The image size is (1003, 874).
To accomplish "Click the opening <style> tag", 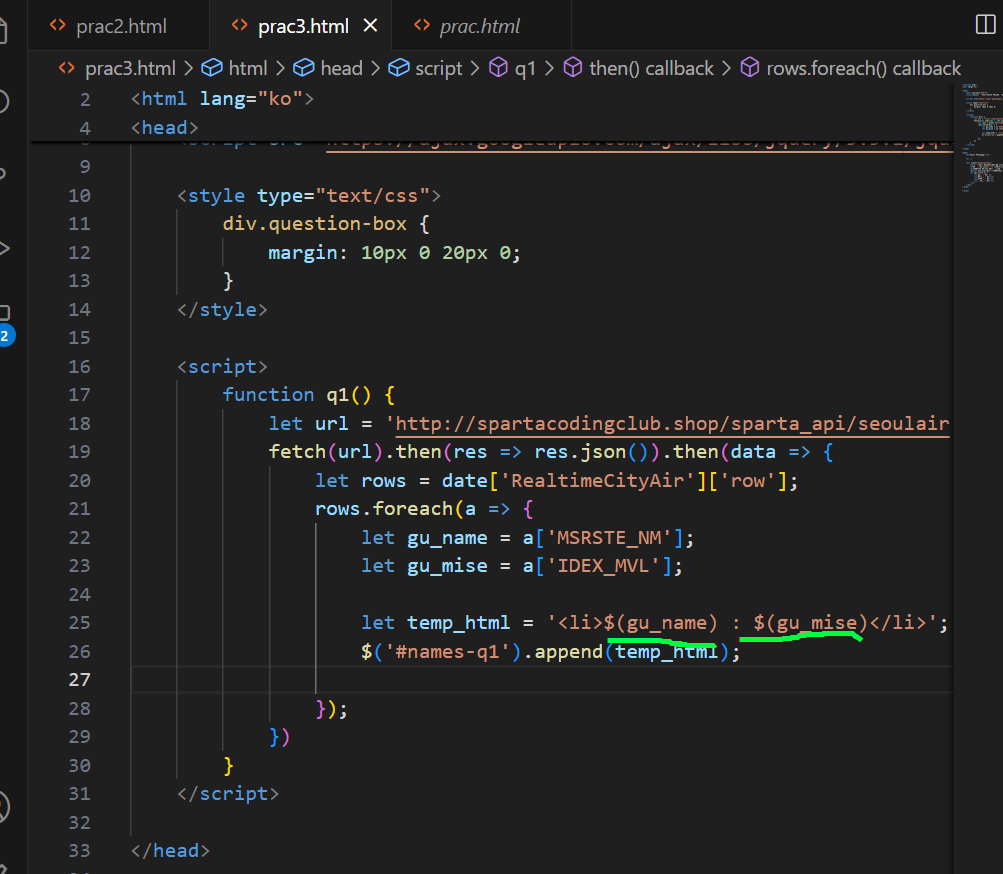I will [308, 195].
